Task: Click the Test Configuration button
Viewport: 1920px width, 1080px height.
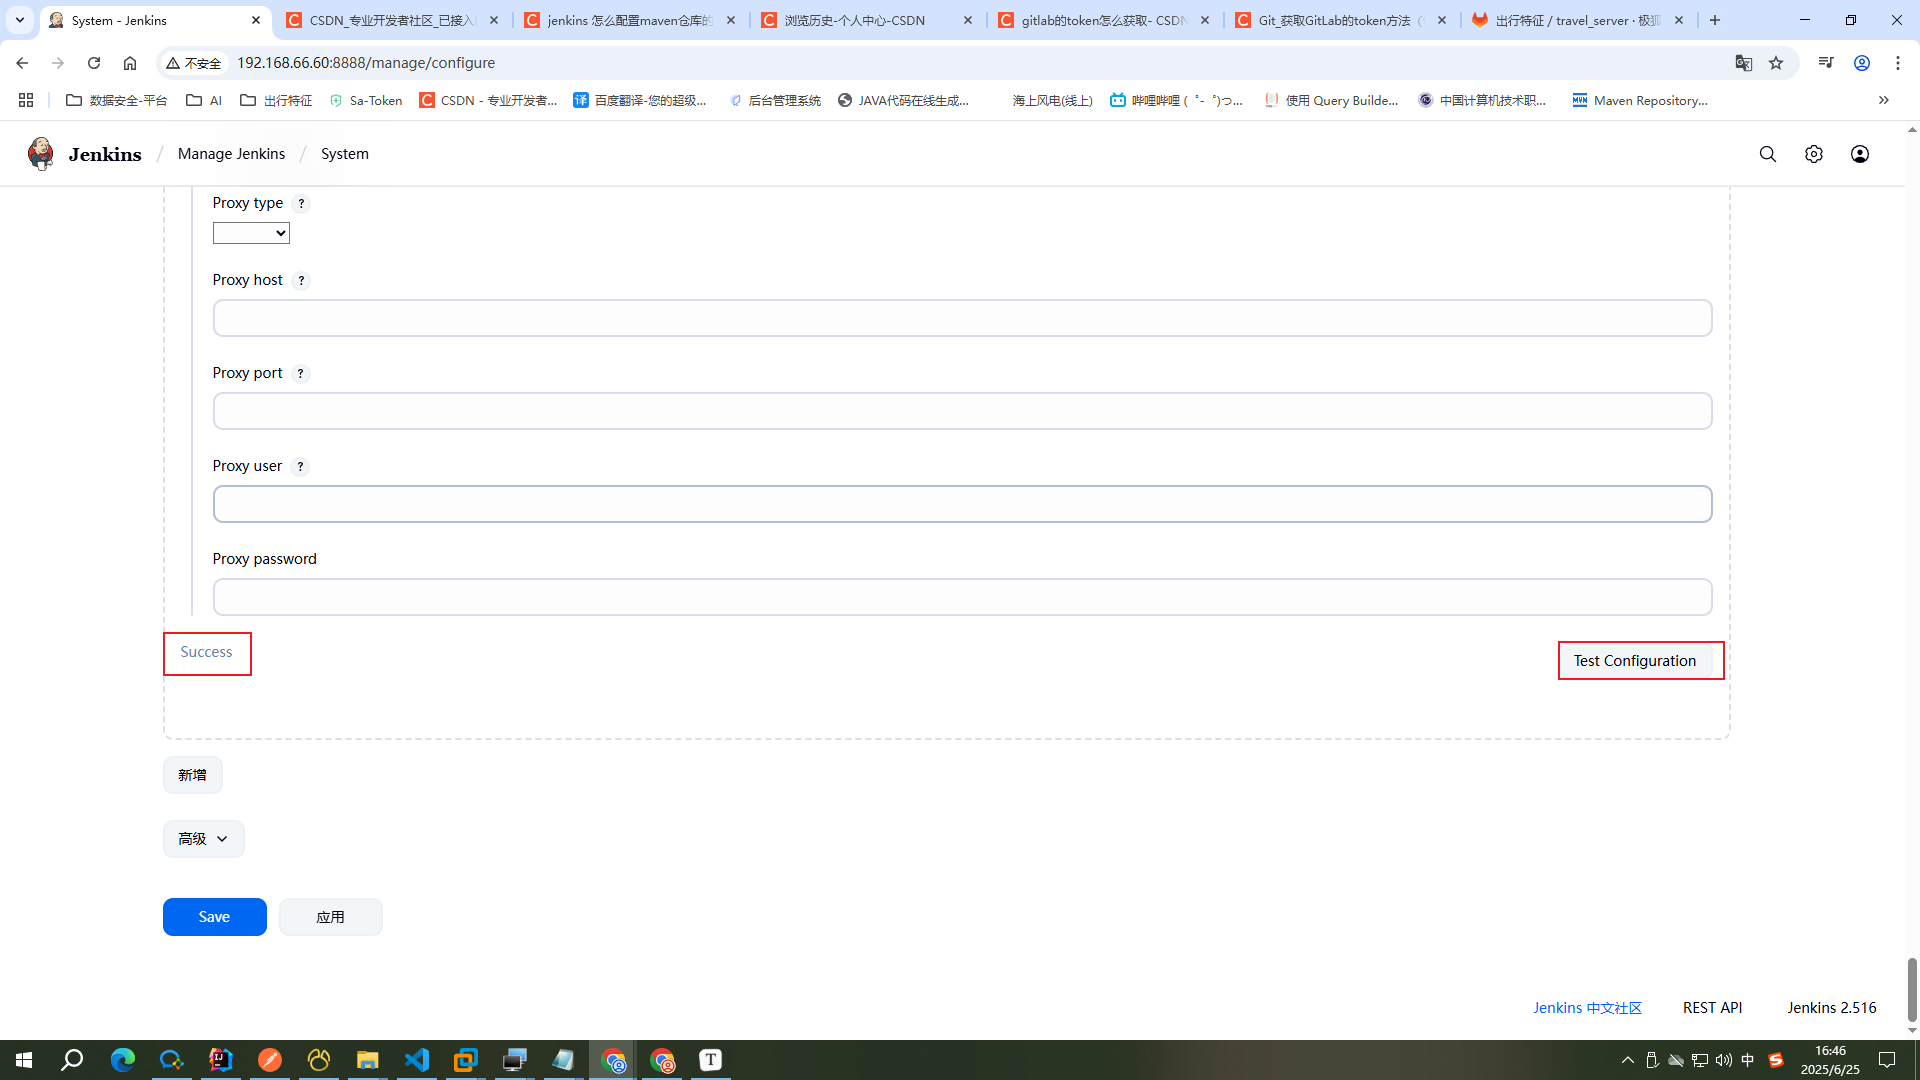Action: tap(1634, 661)
